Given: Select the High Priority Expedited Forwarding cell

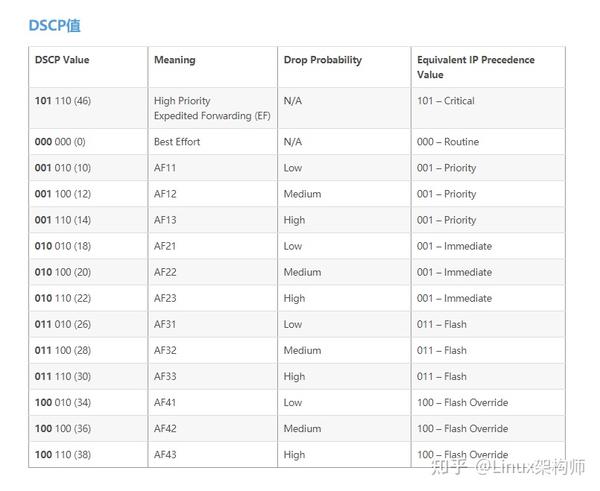Looking at the screenshot, I should 211,108.
